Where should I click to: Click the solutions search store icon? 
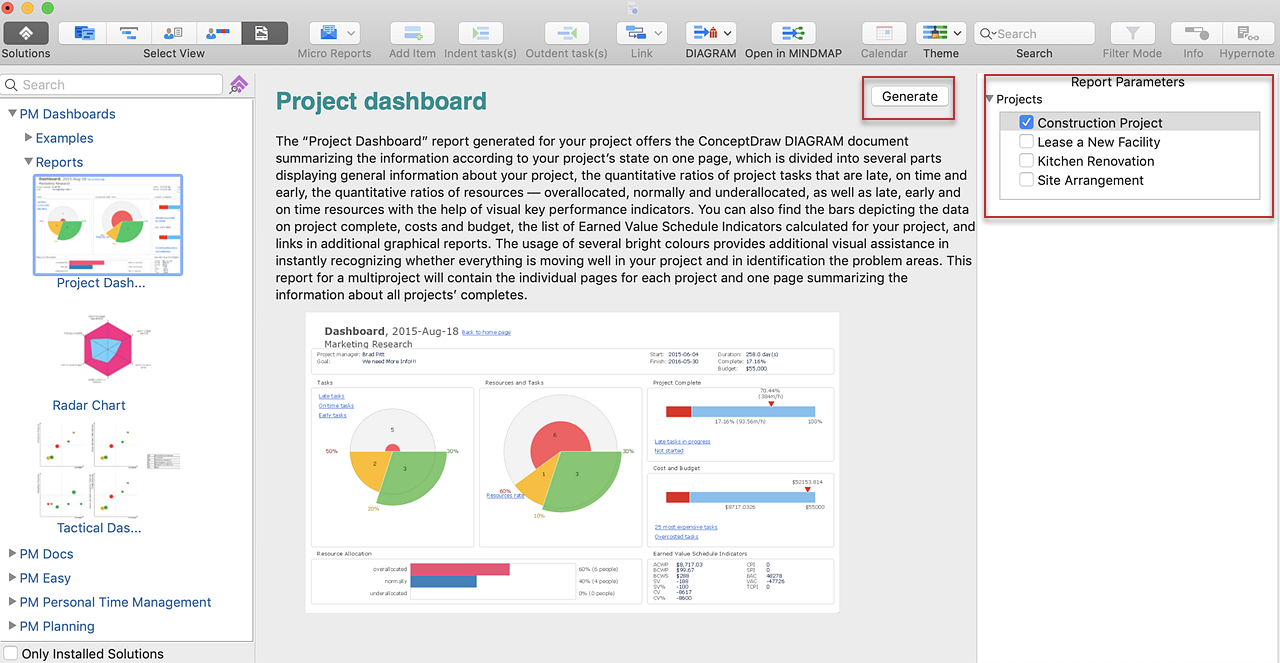point(238,85)
